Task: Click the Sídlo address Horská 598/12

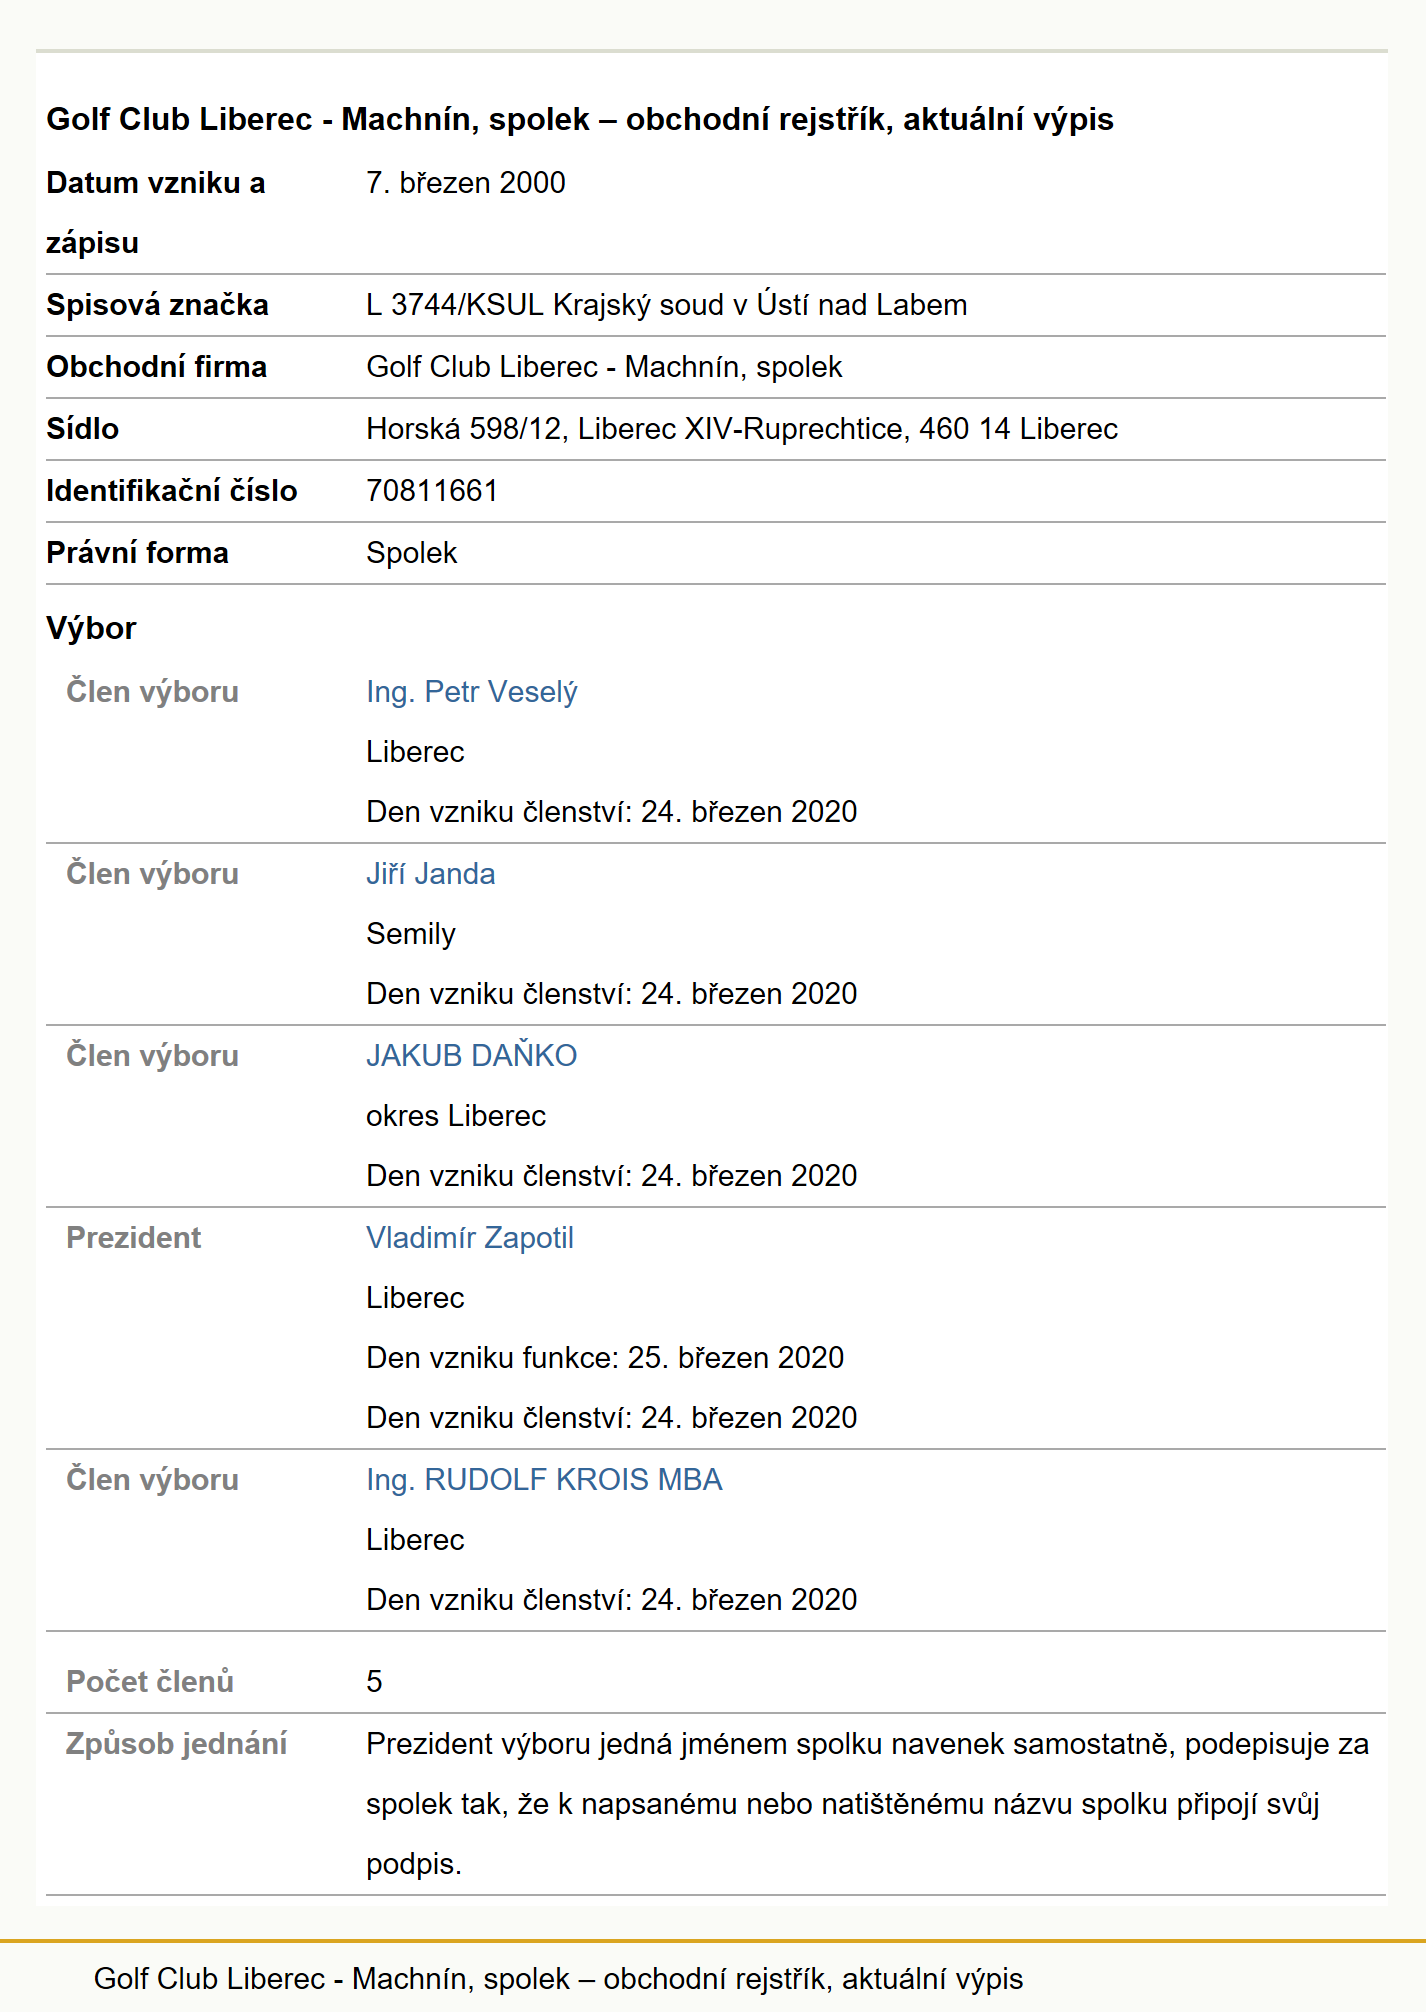Action: click(742, 429)
